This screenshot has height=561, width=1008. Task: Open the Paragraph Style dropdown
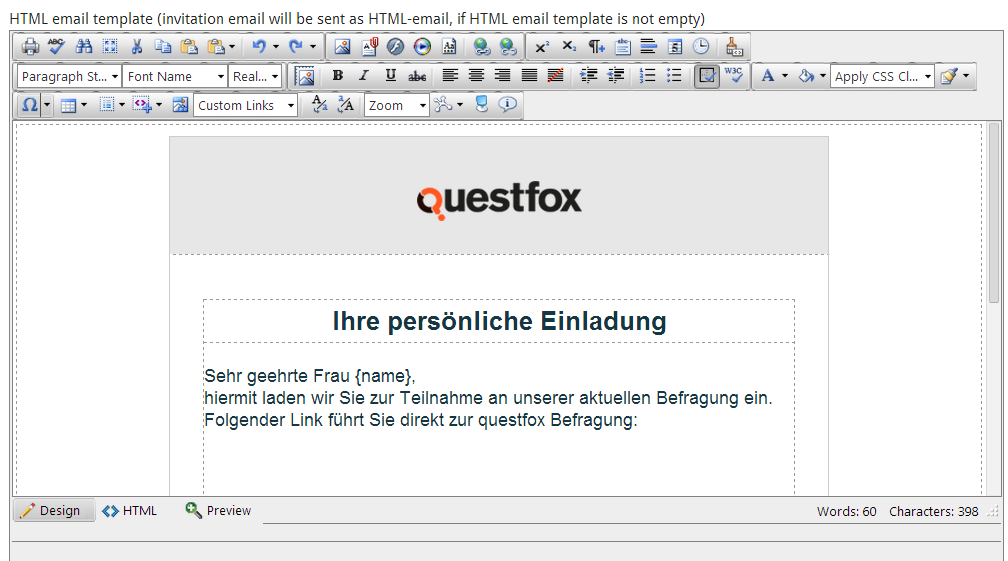[69, 76]
